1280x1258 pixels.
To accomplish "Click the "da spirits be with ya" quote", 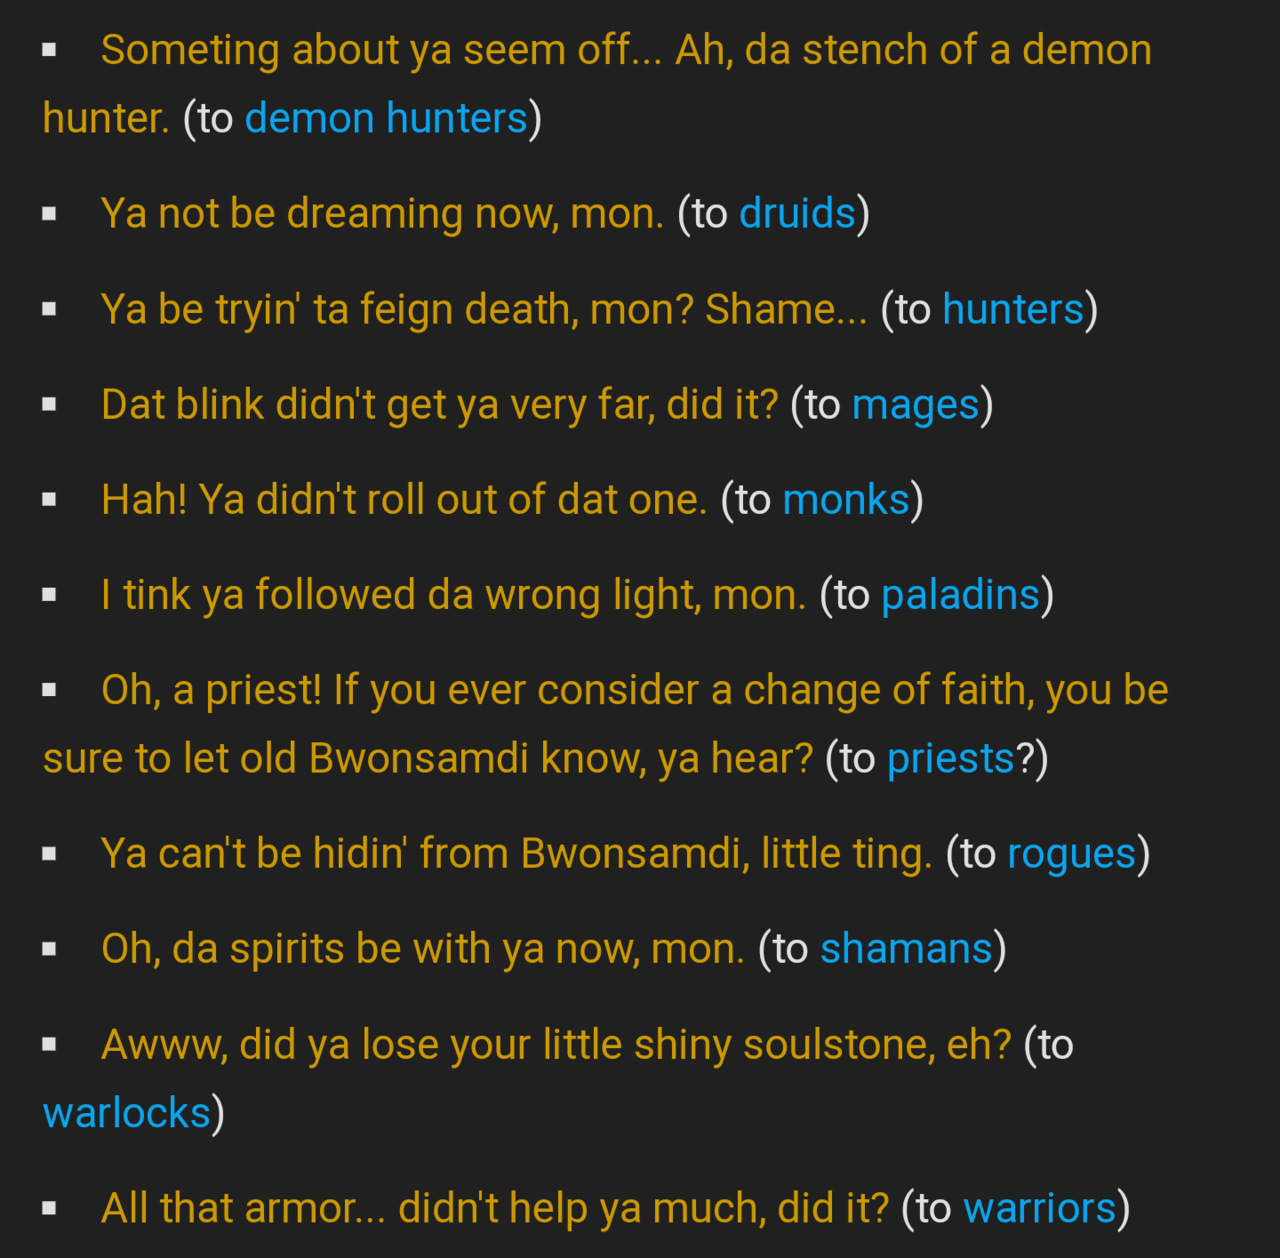I will 422,949.
